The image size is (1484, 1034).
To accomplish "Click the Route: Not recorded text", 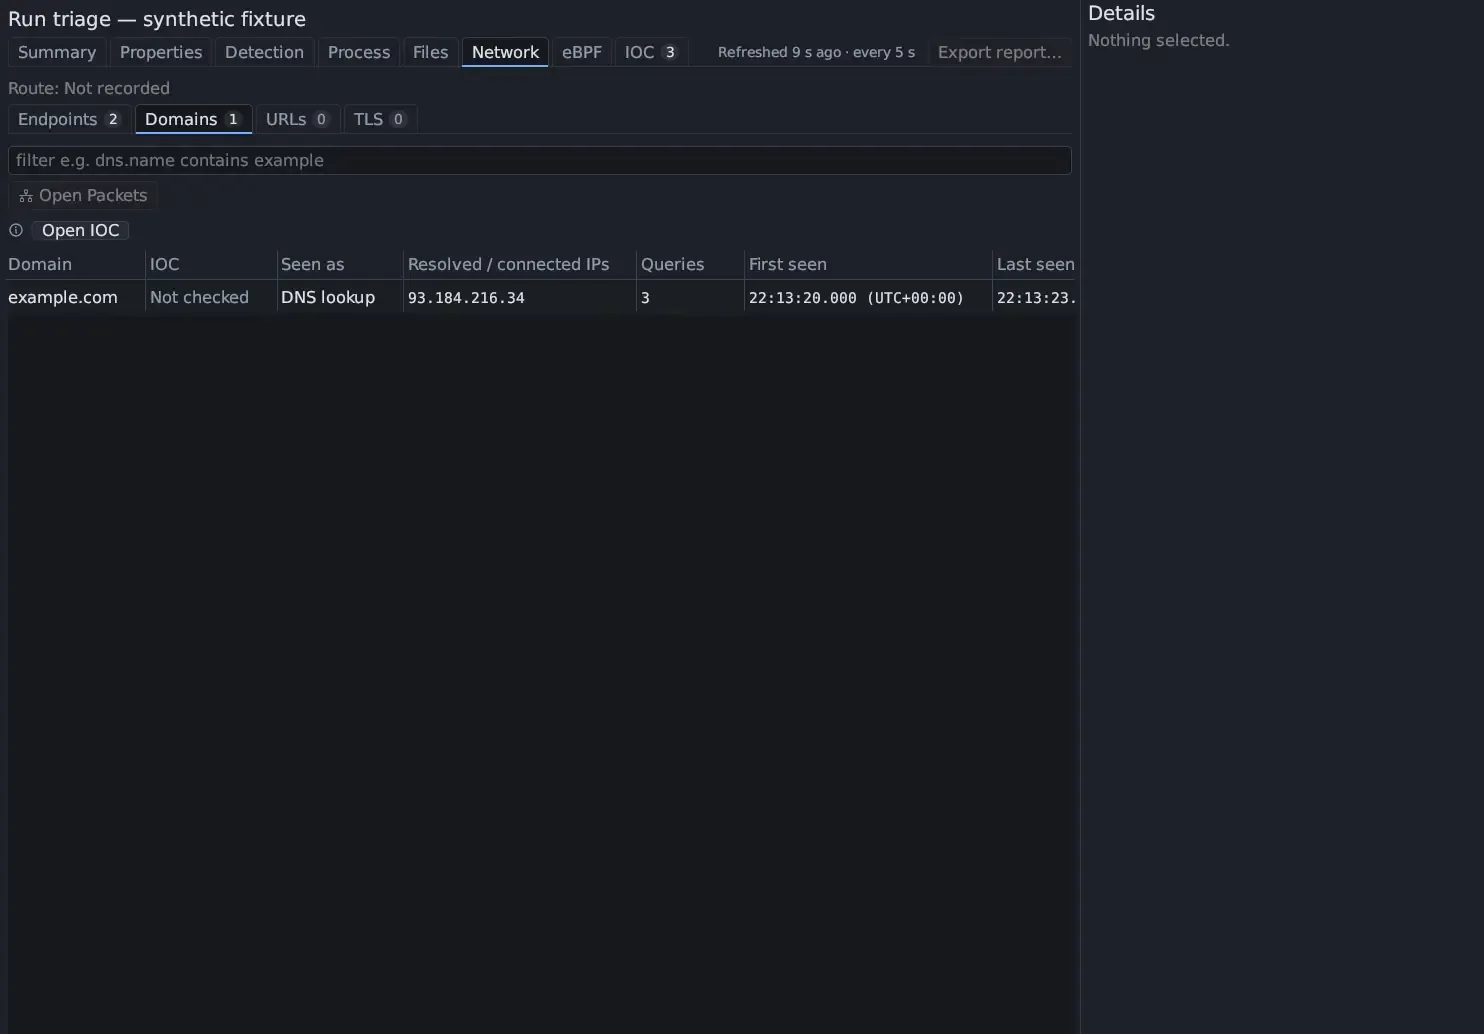I will 89,88.
